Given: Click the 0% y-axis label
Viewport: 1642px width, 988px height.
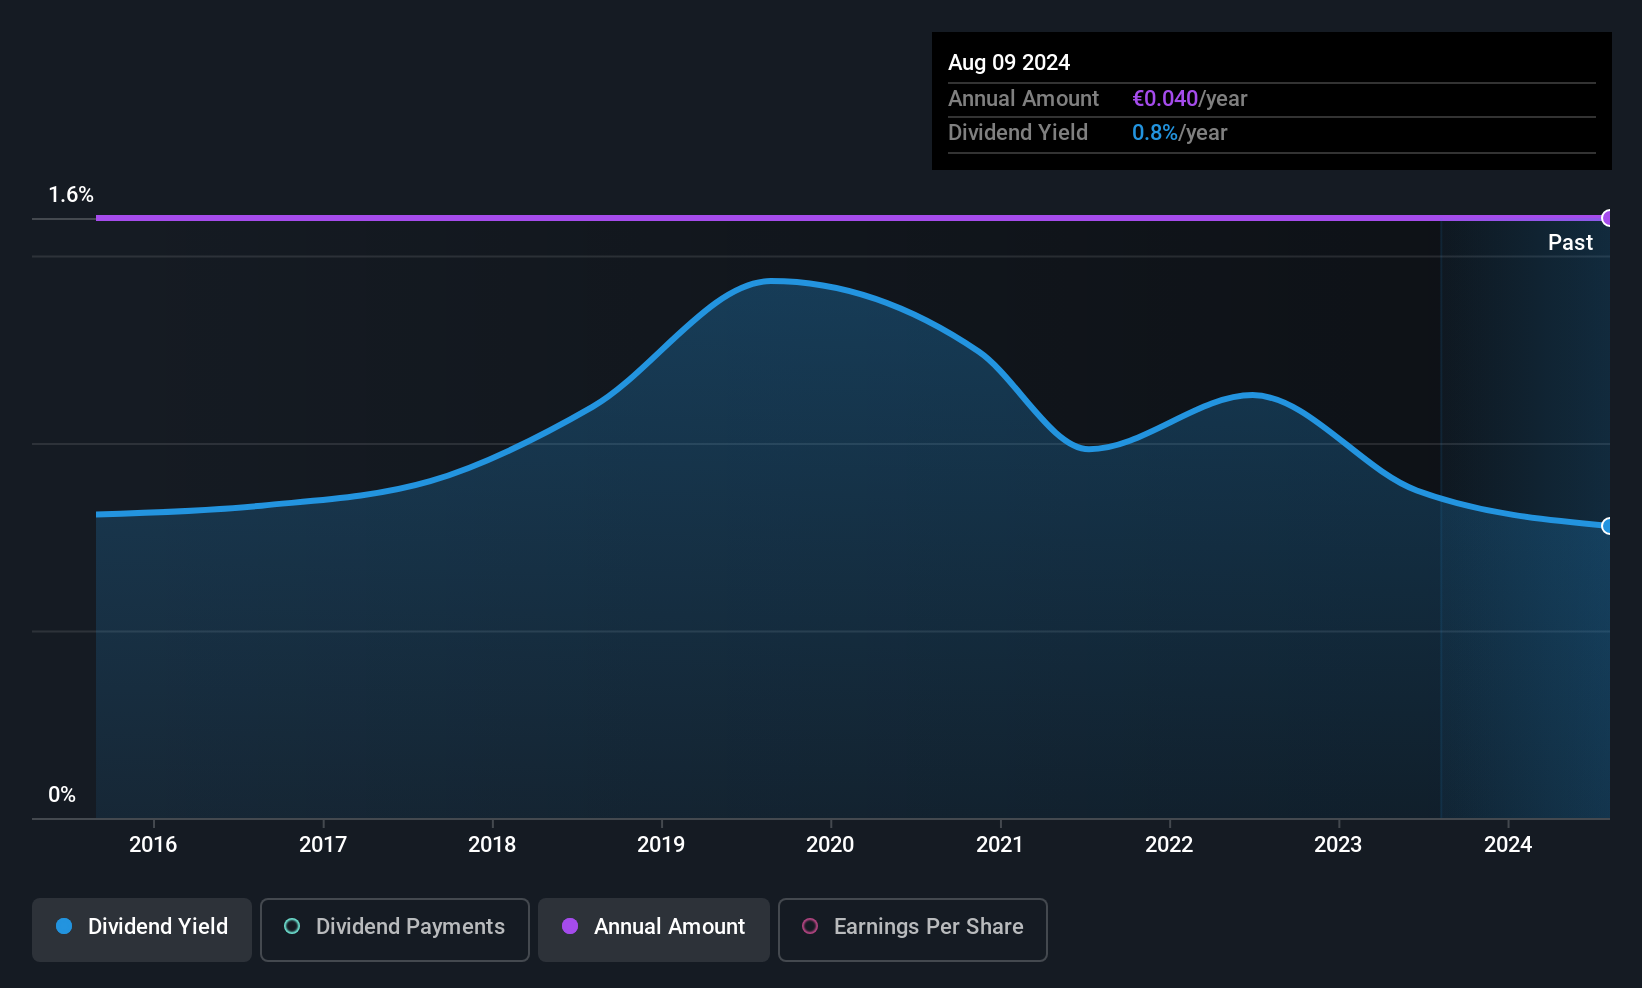Looking at the screenshot, I should tap(62, 795).
